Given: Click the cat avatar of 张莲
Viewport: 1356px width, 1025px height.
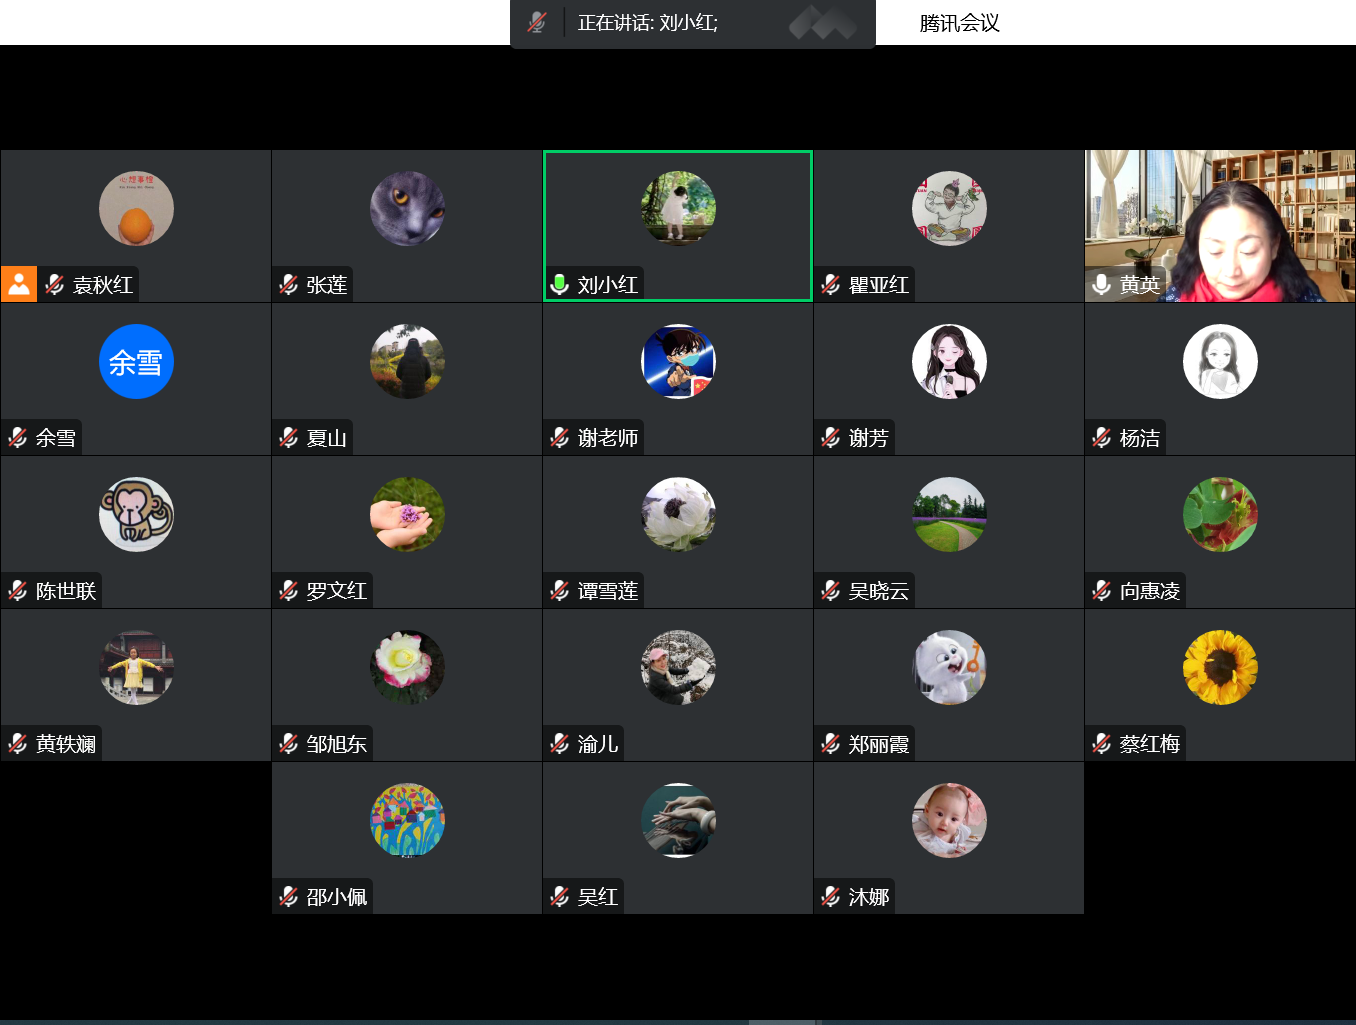Looking at the screenshot, I should tap(407, 208).
